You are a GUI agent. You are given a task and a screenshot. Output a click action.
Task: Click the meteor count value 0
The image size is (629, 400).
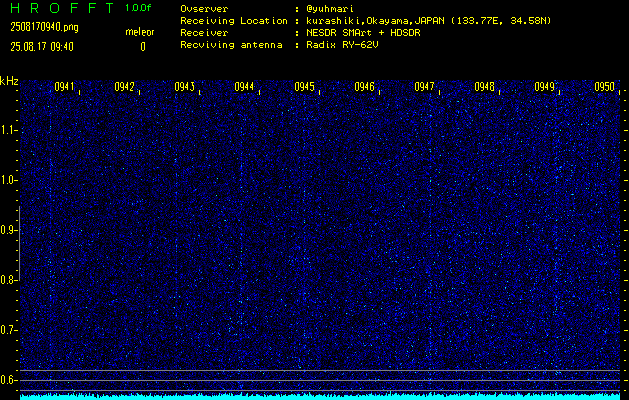[x=143, y=47]
